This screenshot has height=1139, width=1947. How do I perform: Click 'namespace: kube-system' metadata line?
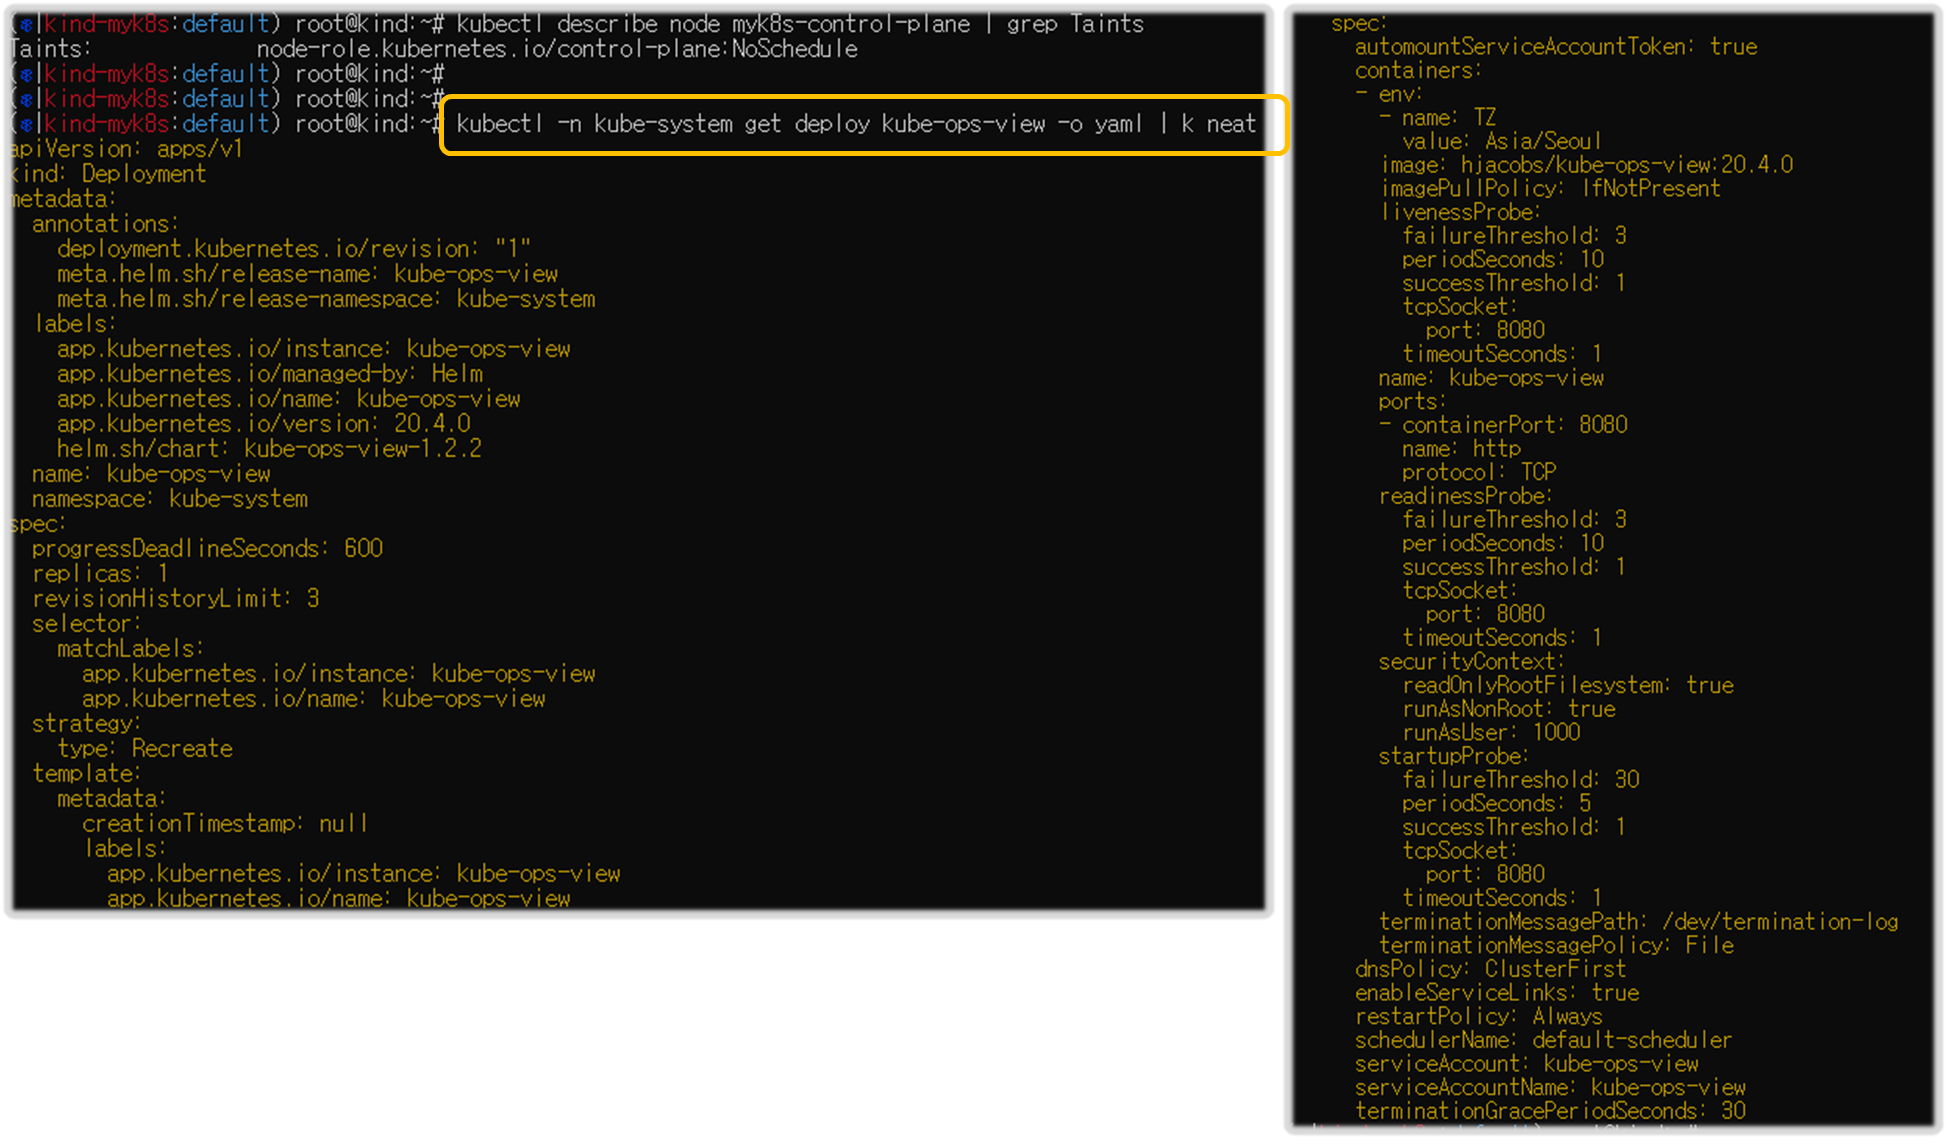point(170,499)
